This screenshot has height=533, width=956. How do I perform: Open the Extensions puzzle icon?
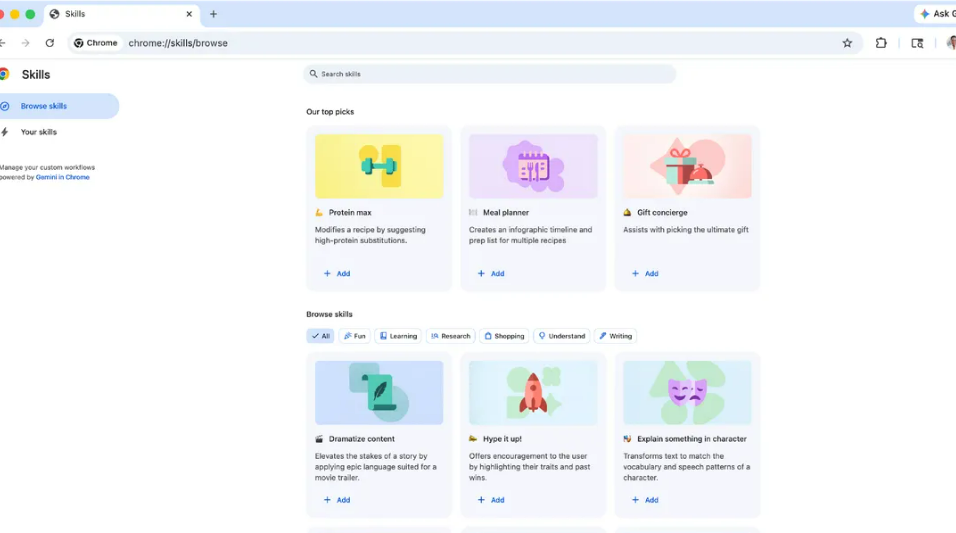point(881,43)
